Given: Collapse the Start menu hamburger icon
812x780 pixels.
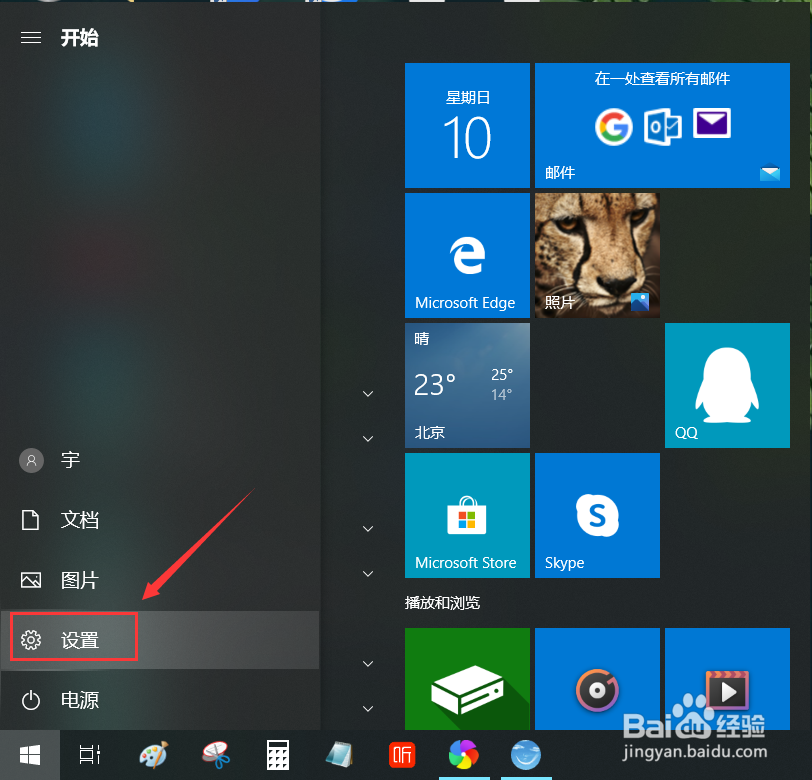Looking at the screenshot, I should (31, 38).
